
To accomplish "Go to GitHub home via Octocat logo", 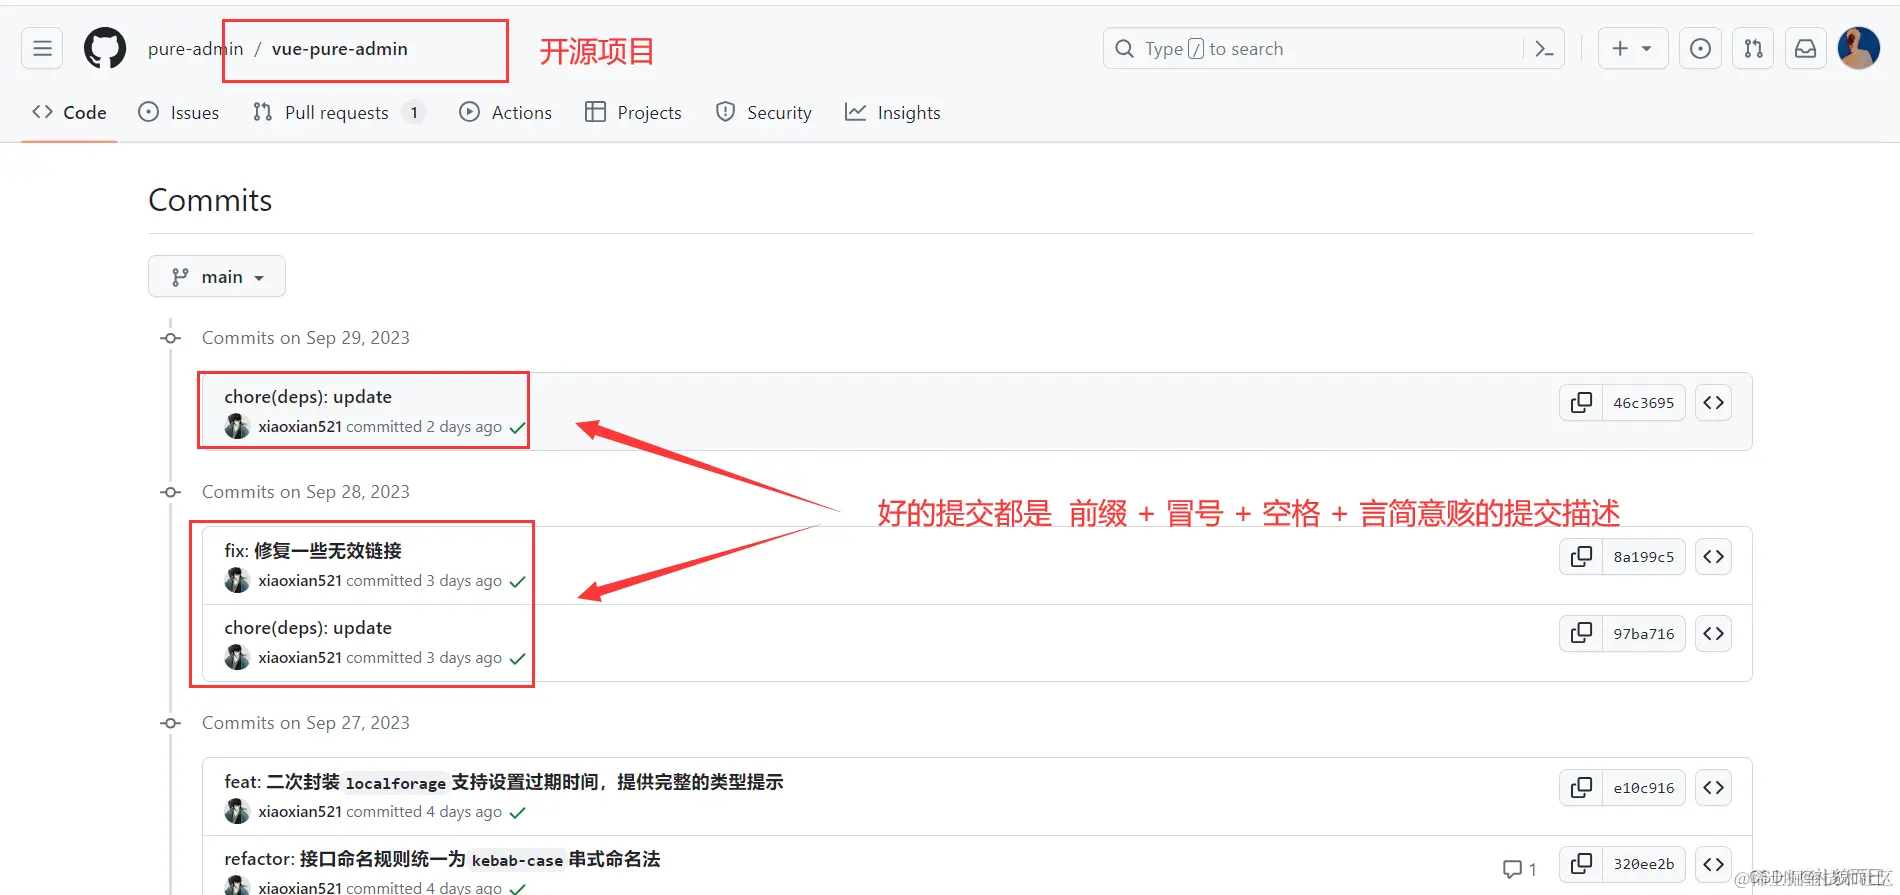I will [x=105, y=48].
